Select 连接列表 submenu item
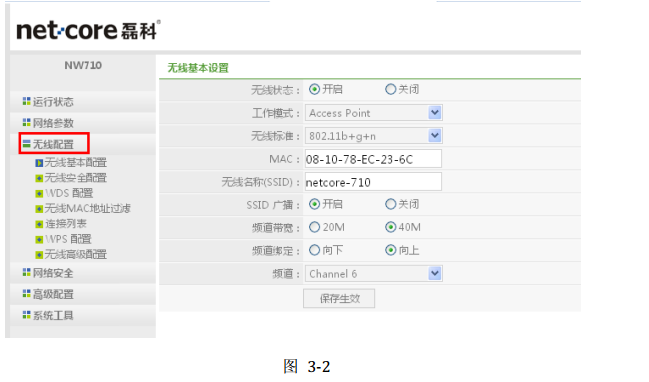Screen dimensions: 649x382 (x=66, y=224)
